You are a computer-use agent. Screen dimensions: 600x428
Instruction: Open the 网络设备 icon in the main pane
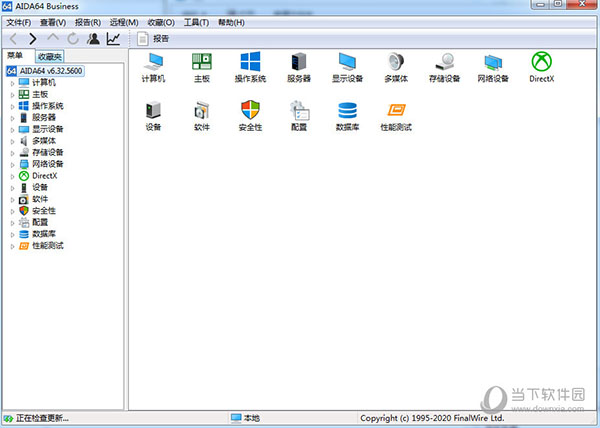click(x=493, y=68)
